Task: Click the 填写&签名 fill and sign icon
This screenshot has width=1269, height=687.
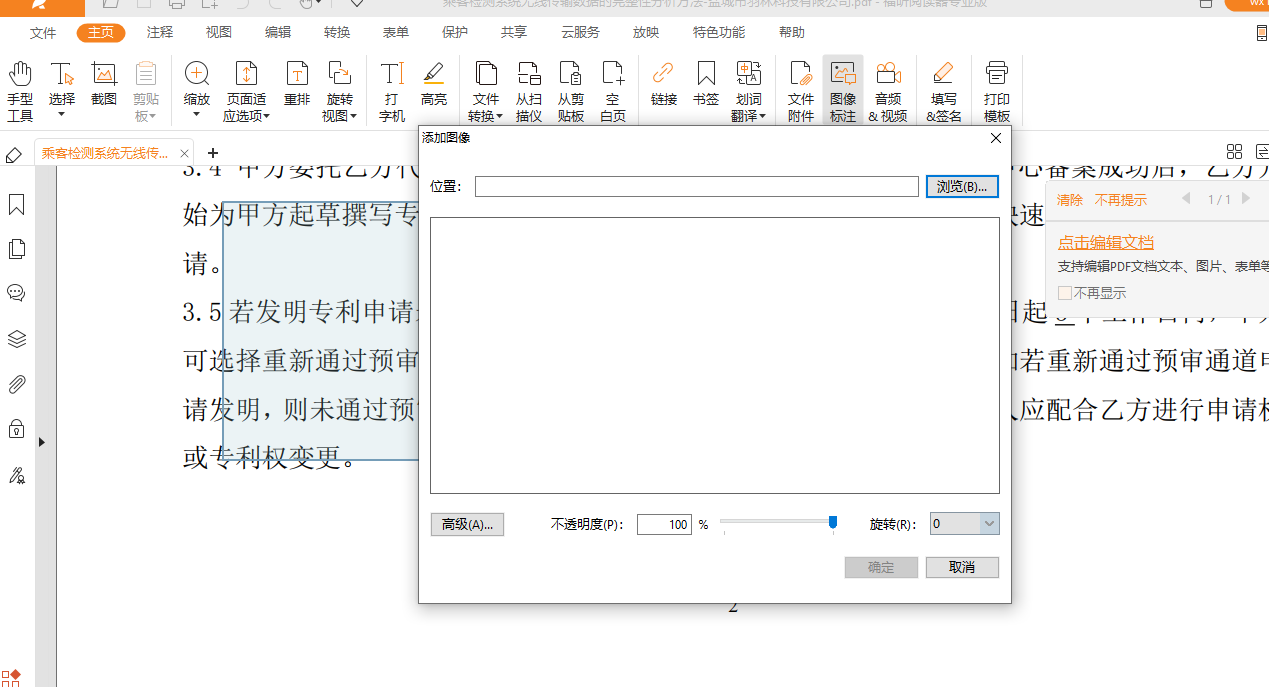Action: pyautogui.click(x=943, y=90)
